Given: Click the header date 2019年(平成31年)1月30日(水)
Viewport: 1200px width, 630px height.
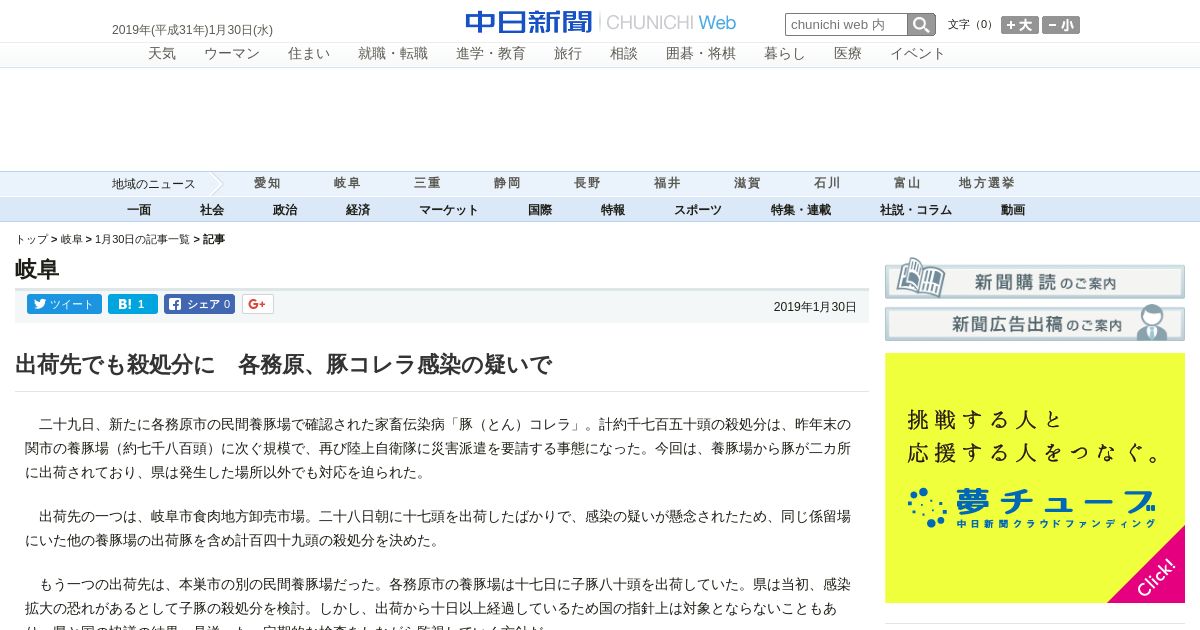Looking at the screenshot, I should (x=192, y=30).
